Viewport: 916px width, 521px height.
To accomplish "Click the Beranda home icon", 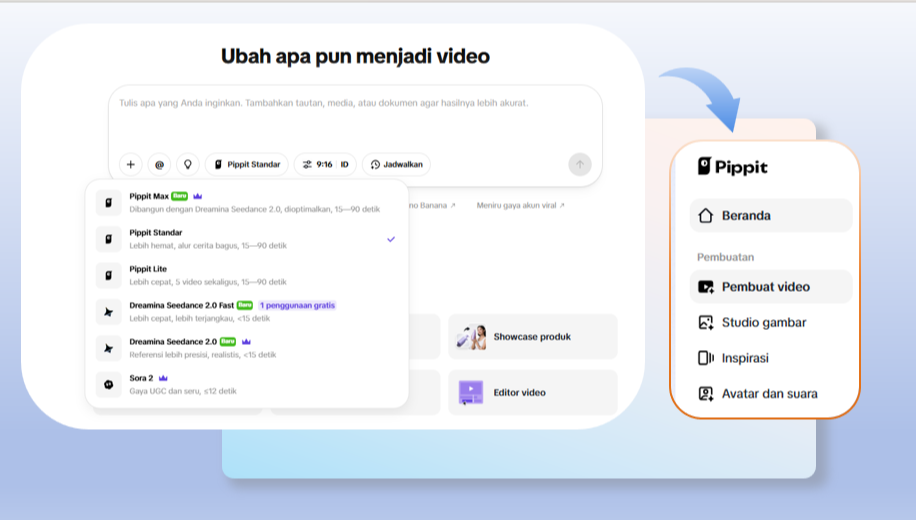I will (x=706, y=216).
